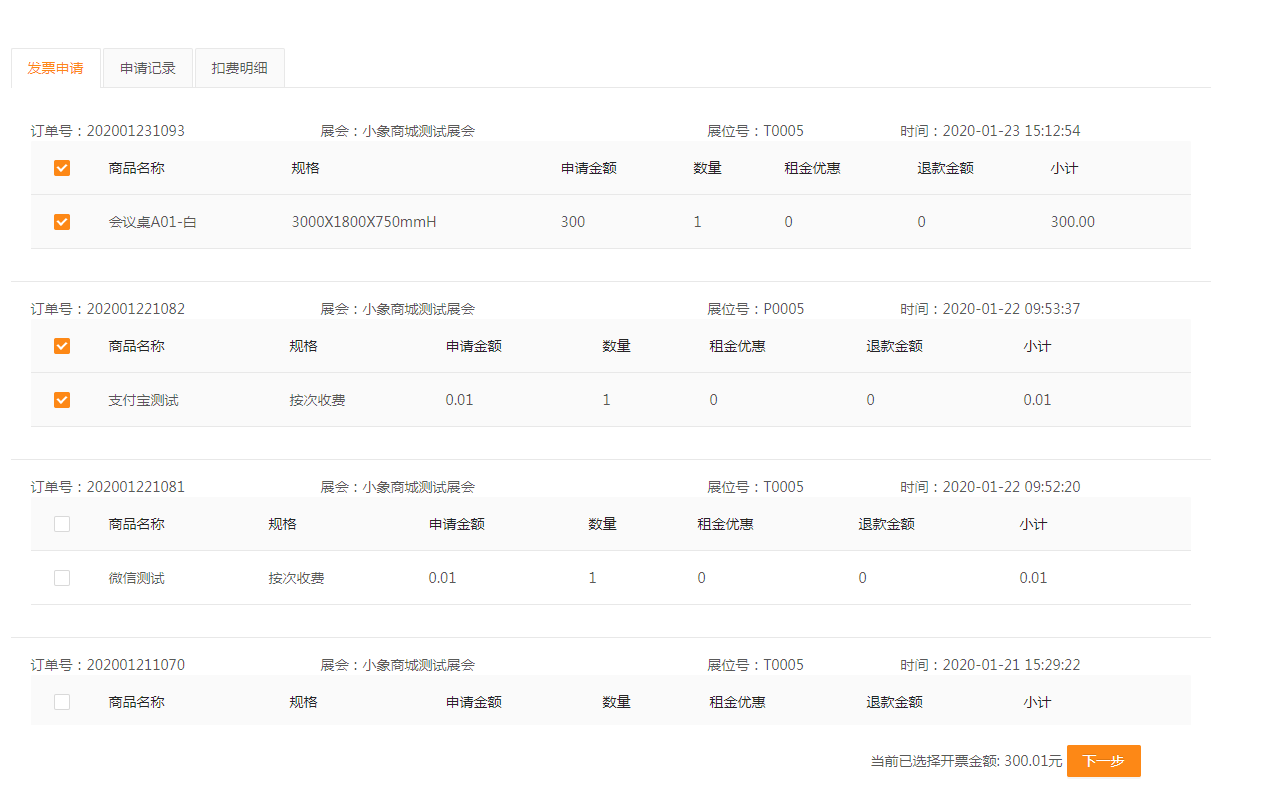Click order number 202001221082
1269x785 pixels.
click(x=136, y=309)
